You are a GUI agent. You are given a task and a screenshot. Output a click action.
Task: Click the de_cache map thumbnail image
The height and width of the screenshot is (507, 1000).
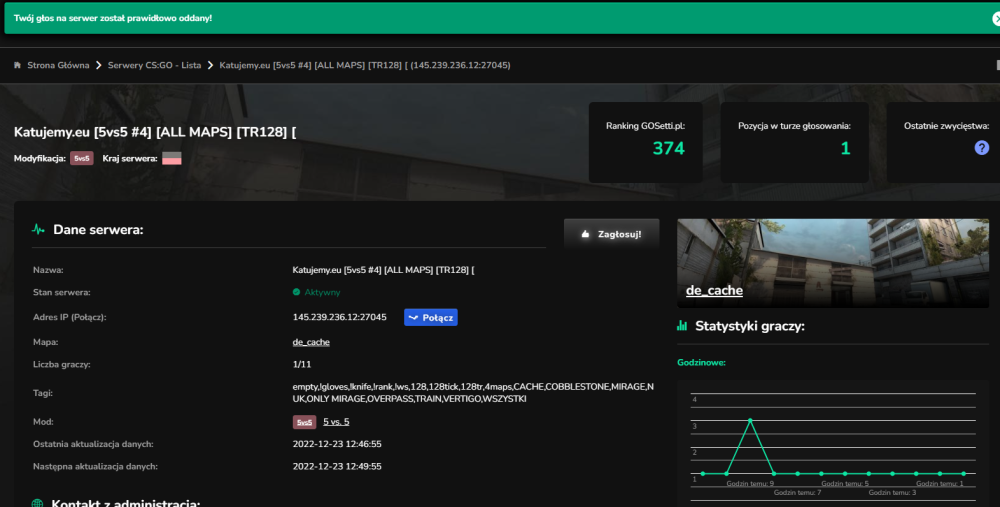[833, 263]
